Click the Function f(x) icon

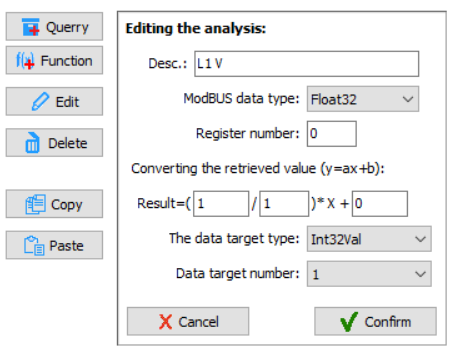pyautogui.click(x=25, y=61)
